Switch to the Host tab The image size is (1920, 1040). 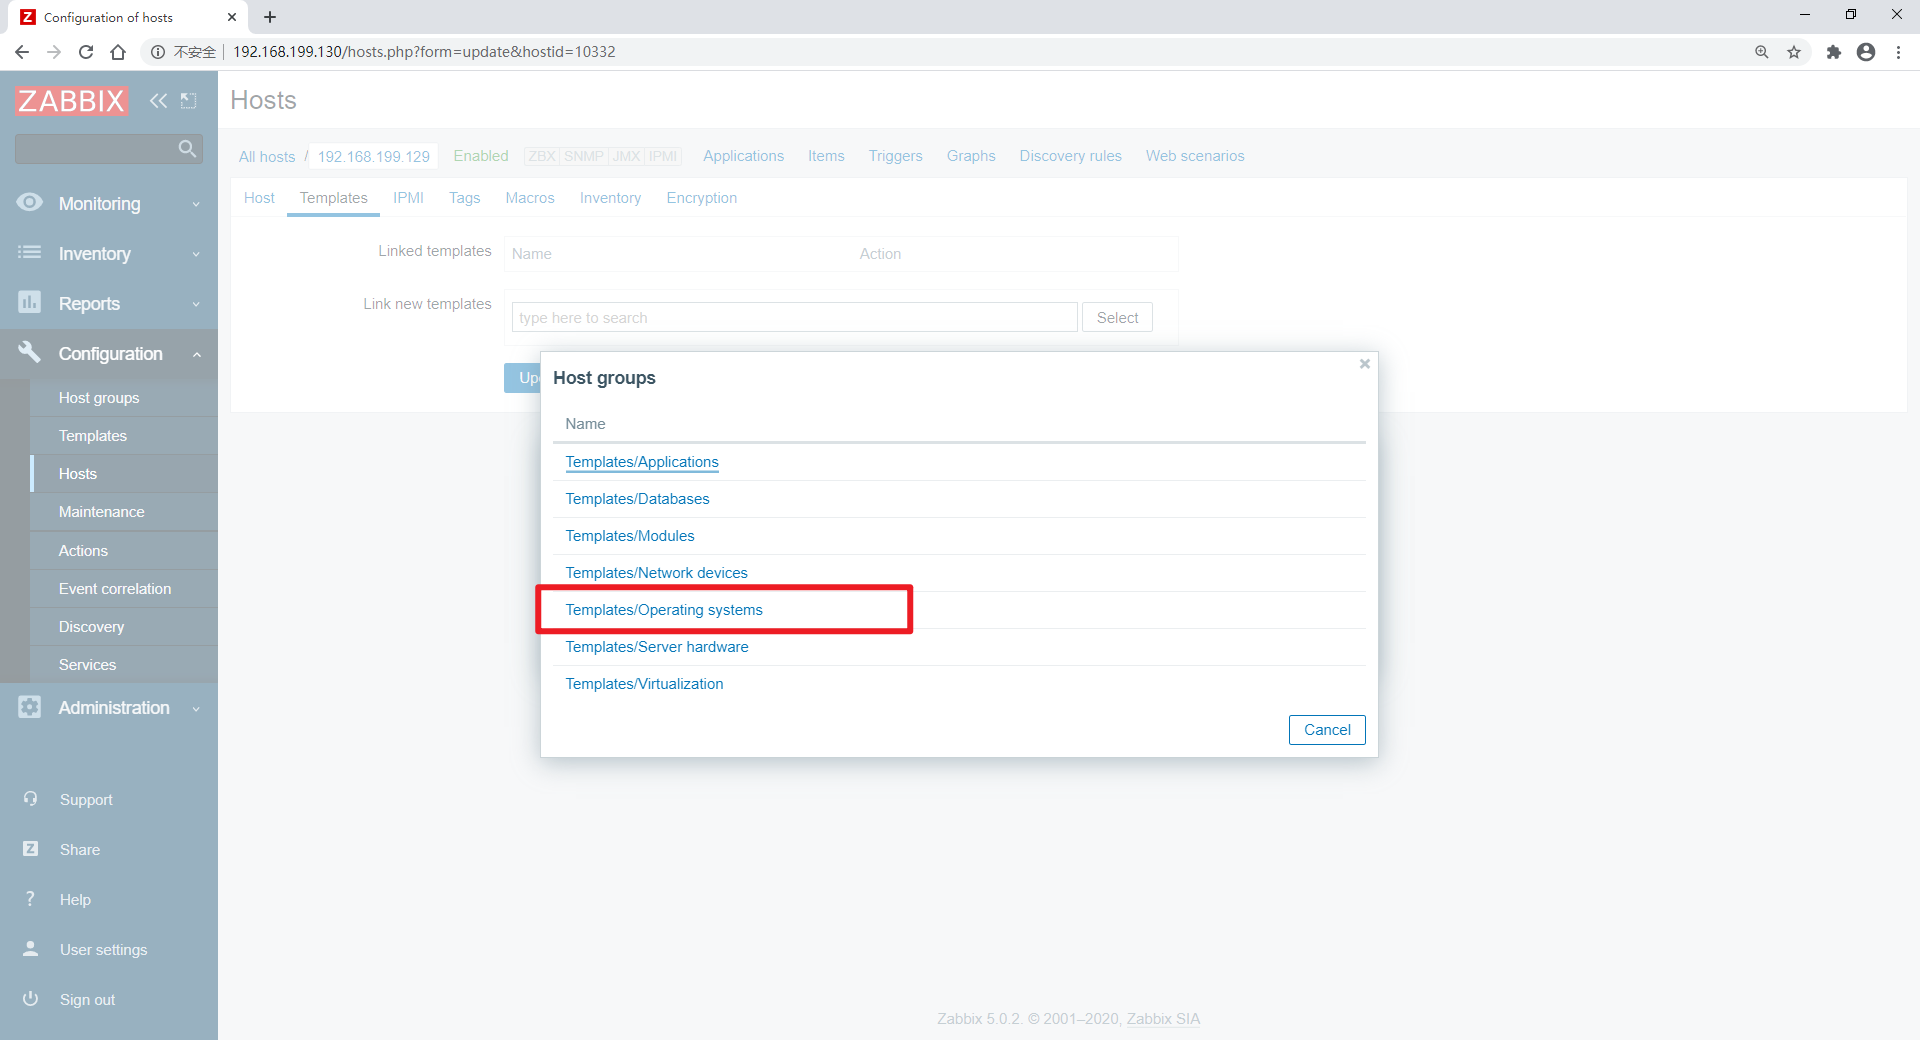coord(259,198)
